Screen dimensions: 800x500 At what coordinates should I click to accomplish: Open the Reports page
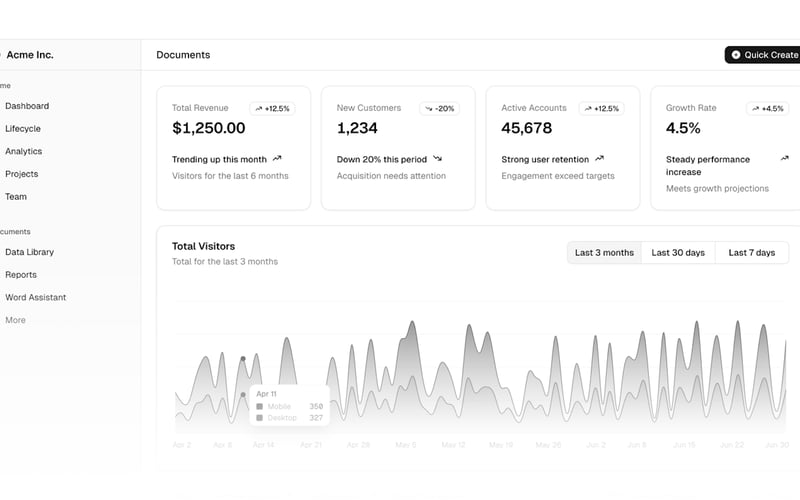[x=21, y=274]
